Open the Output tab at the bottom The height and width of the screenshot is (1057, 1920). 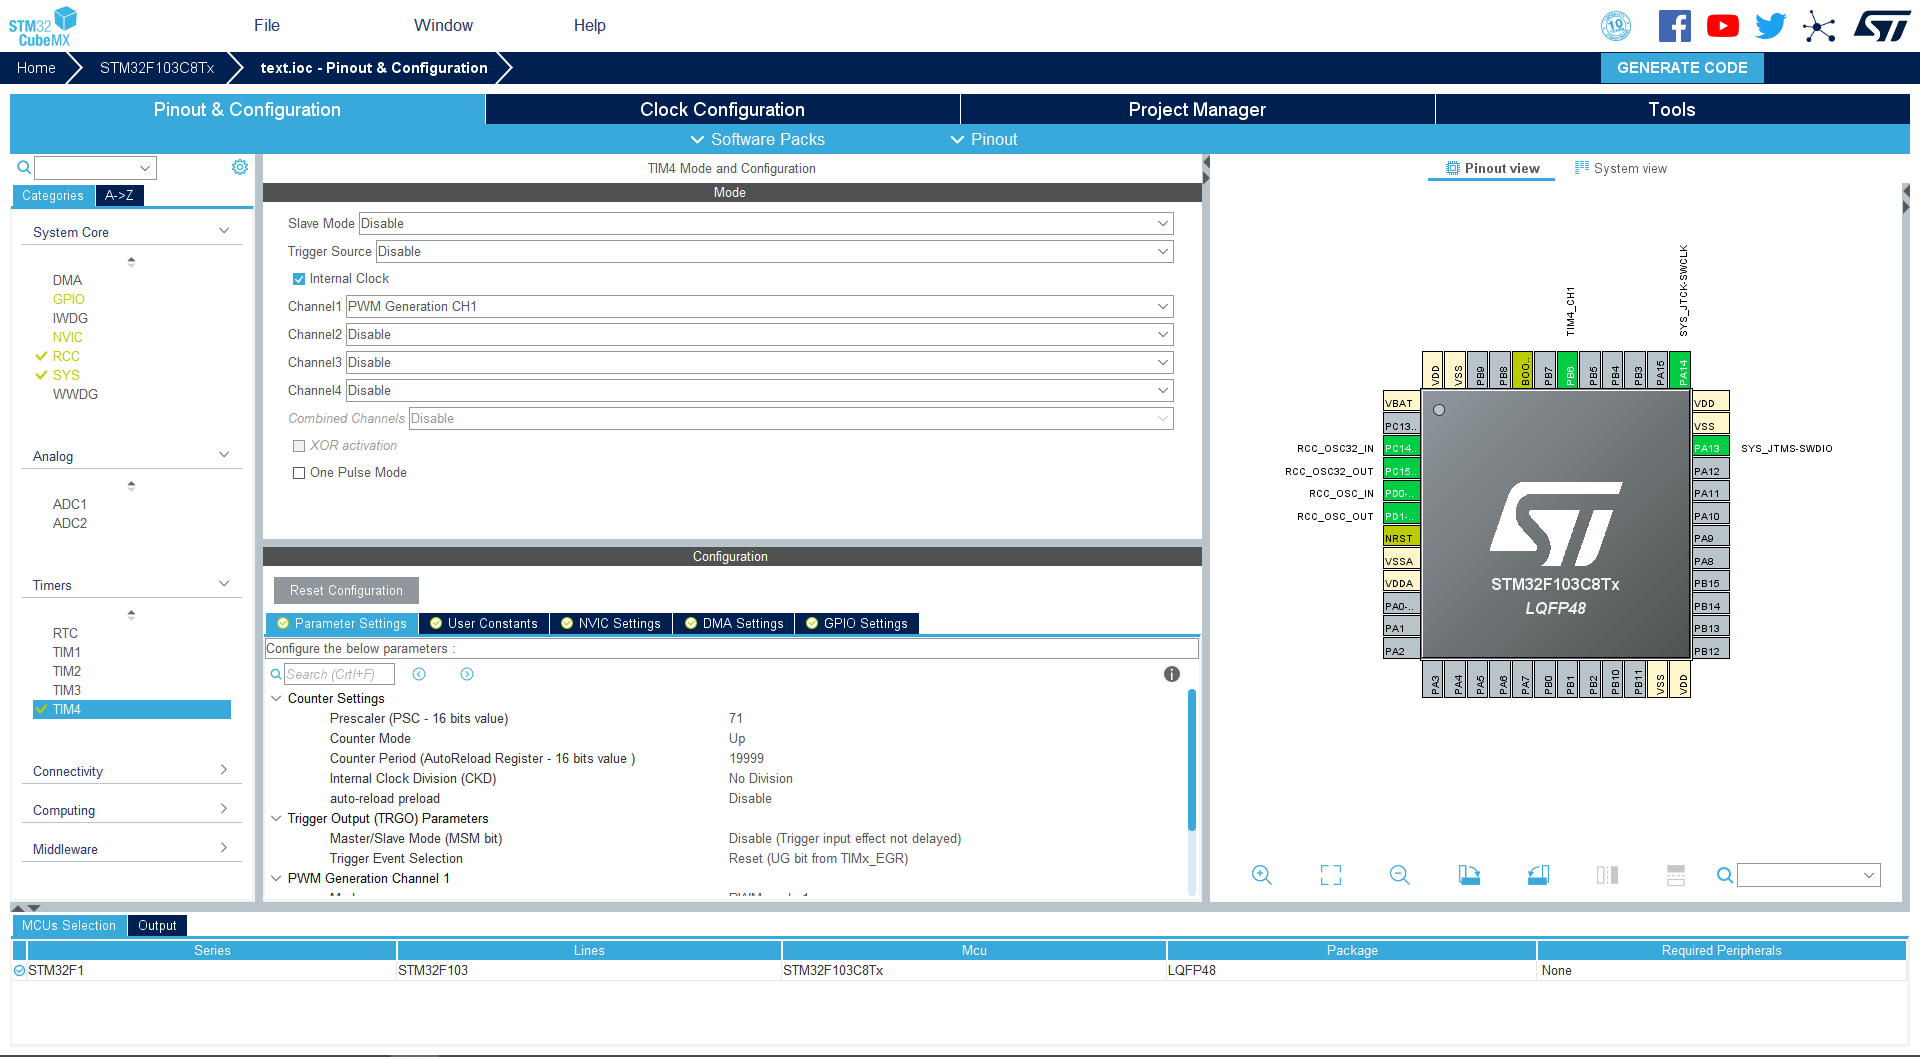pyautogui.click(x=157, y=925)
